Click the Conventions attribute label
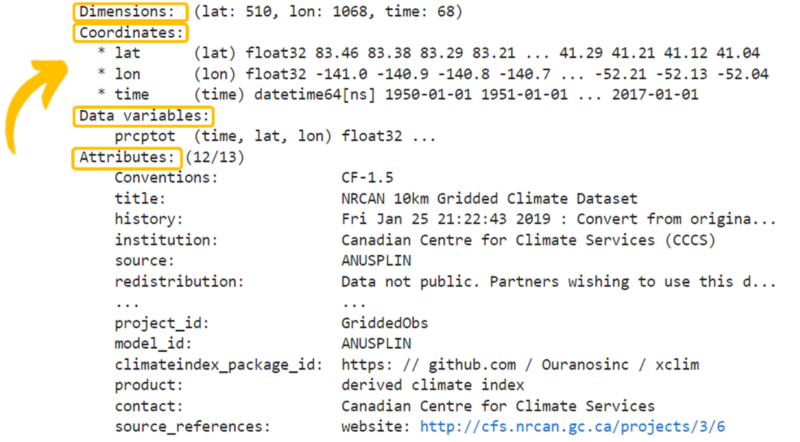The width and height of the screenshot is (800, 442). click(x=166, y=178)
